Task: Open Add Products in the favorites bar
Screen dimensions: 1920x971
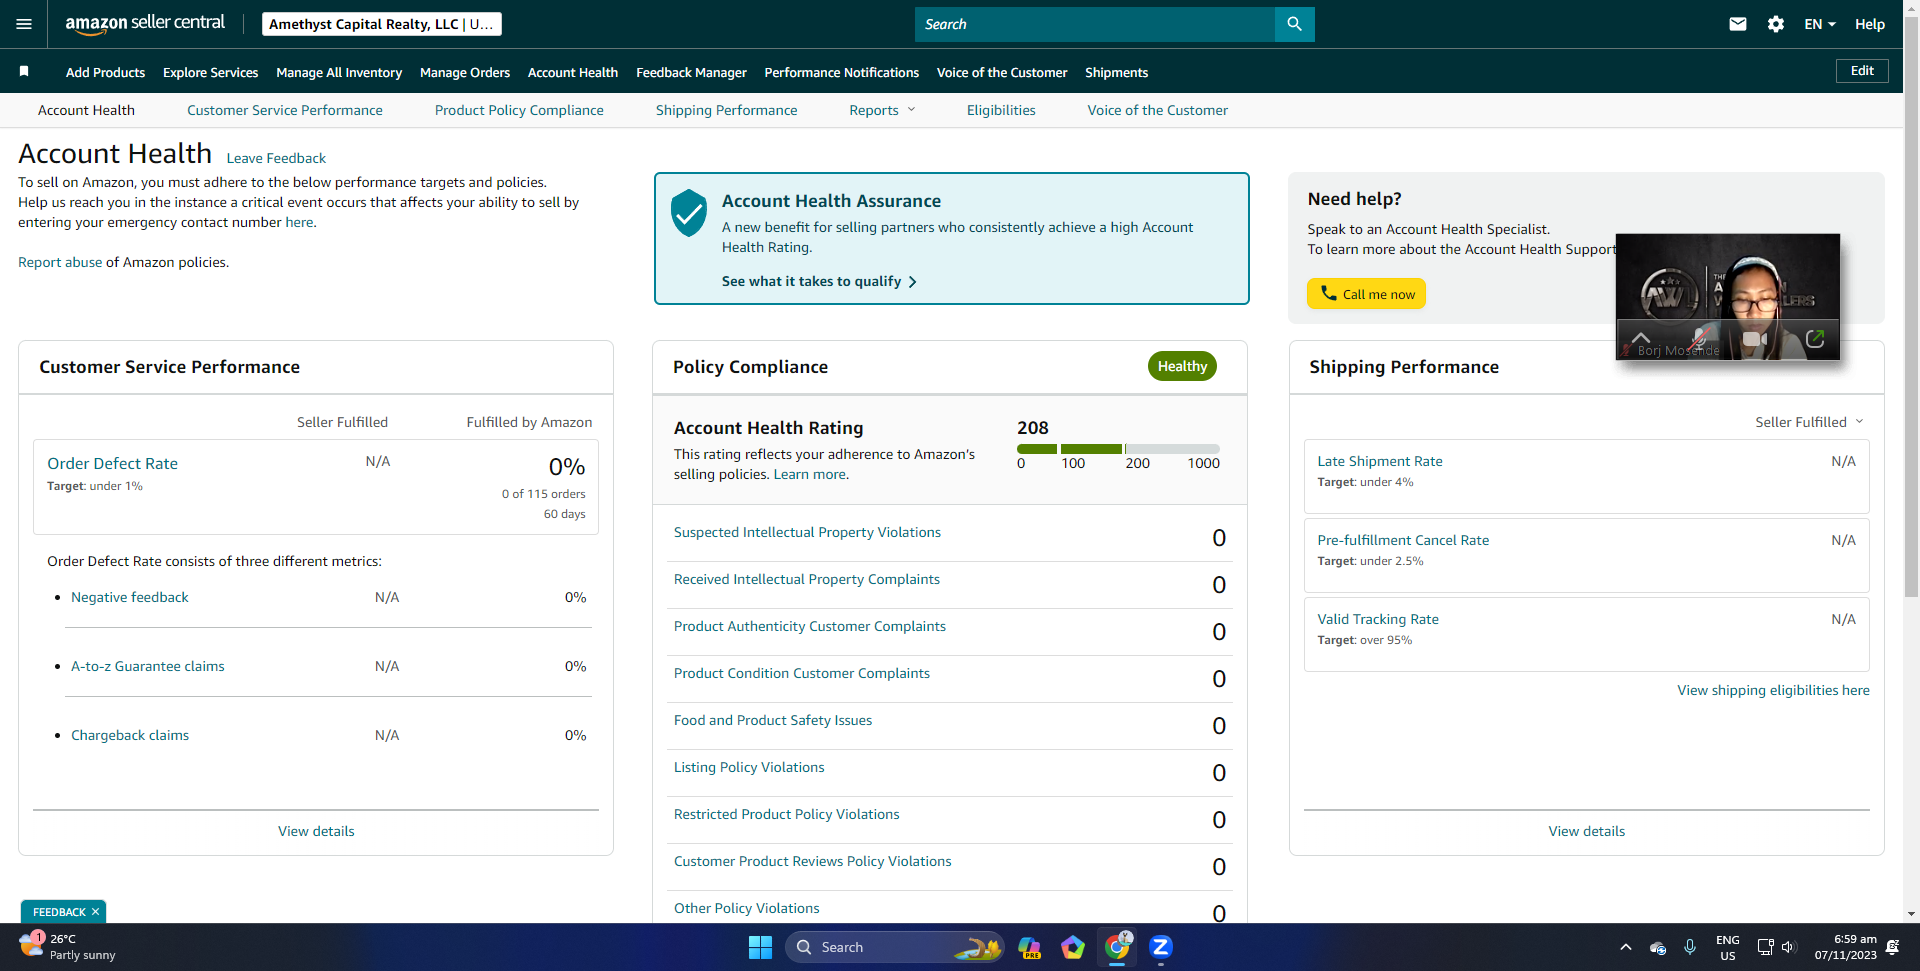Action: pos(105,72)
